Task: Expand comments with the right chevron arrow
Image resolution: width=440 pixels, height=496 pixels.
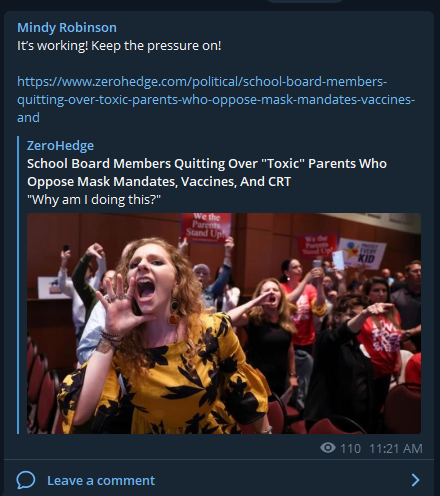Action: point(415,480)
